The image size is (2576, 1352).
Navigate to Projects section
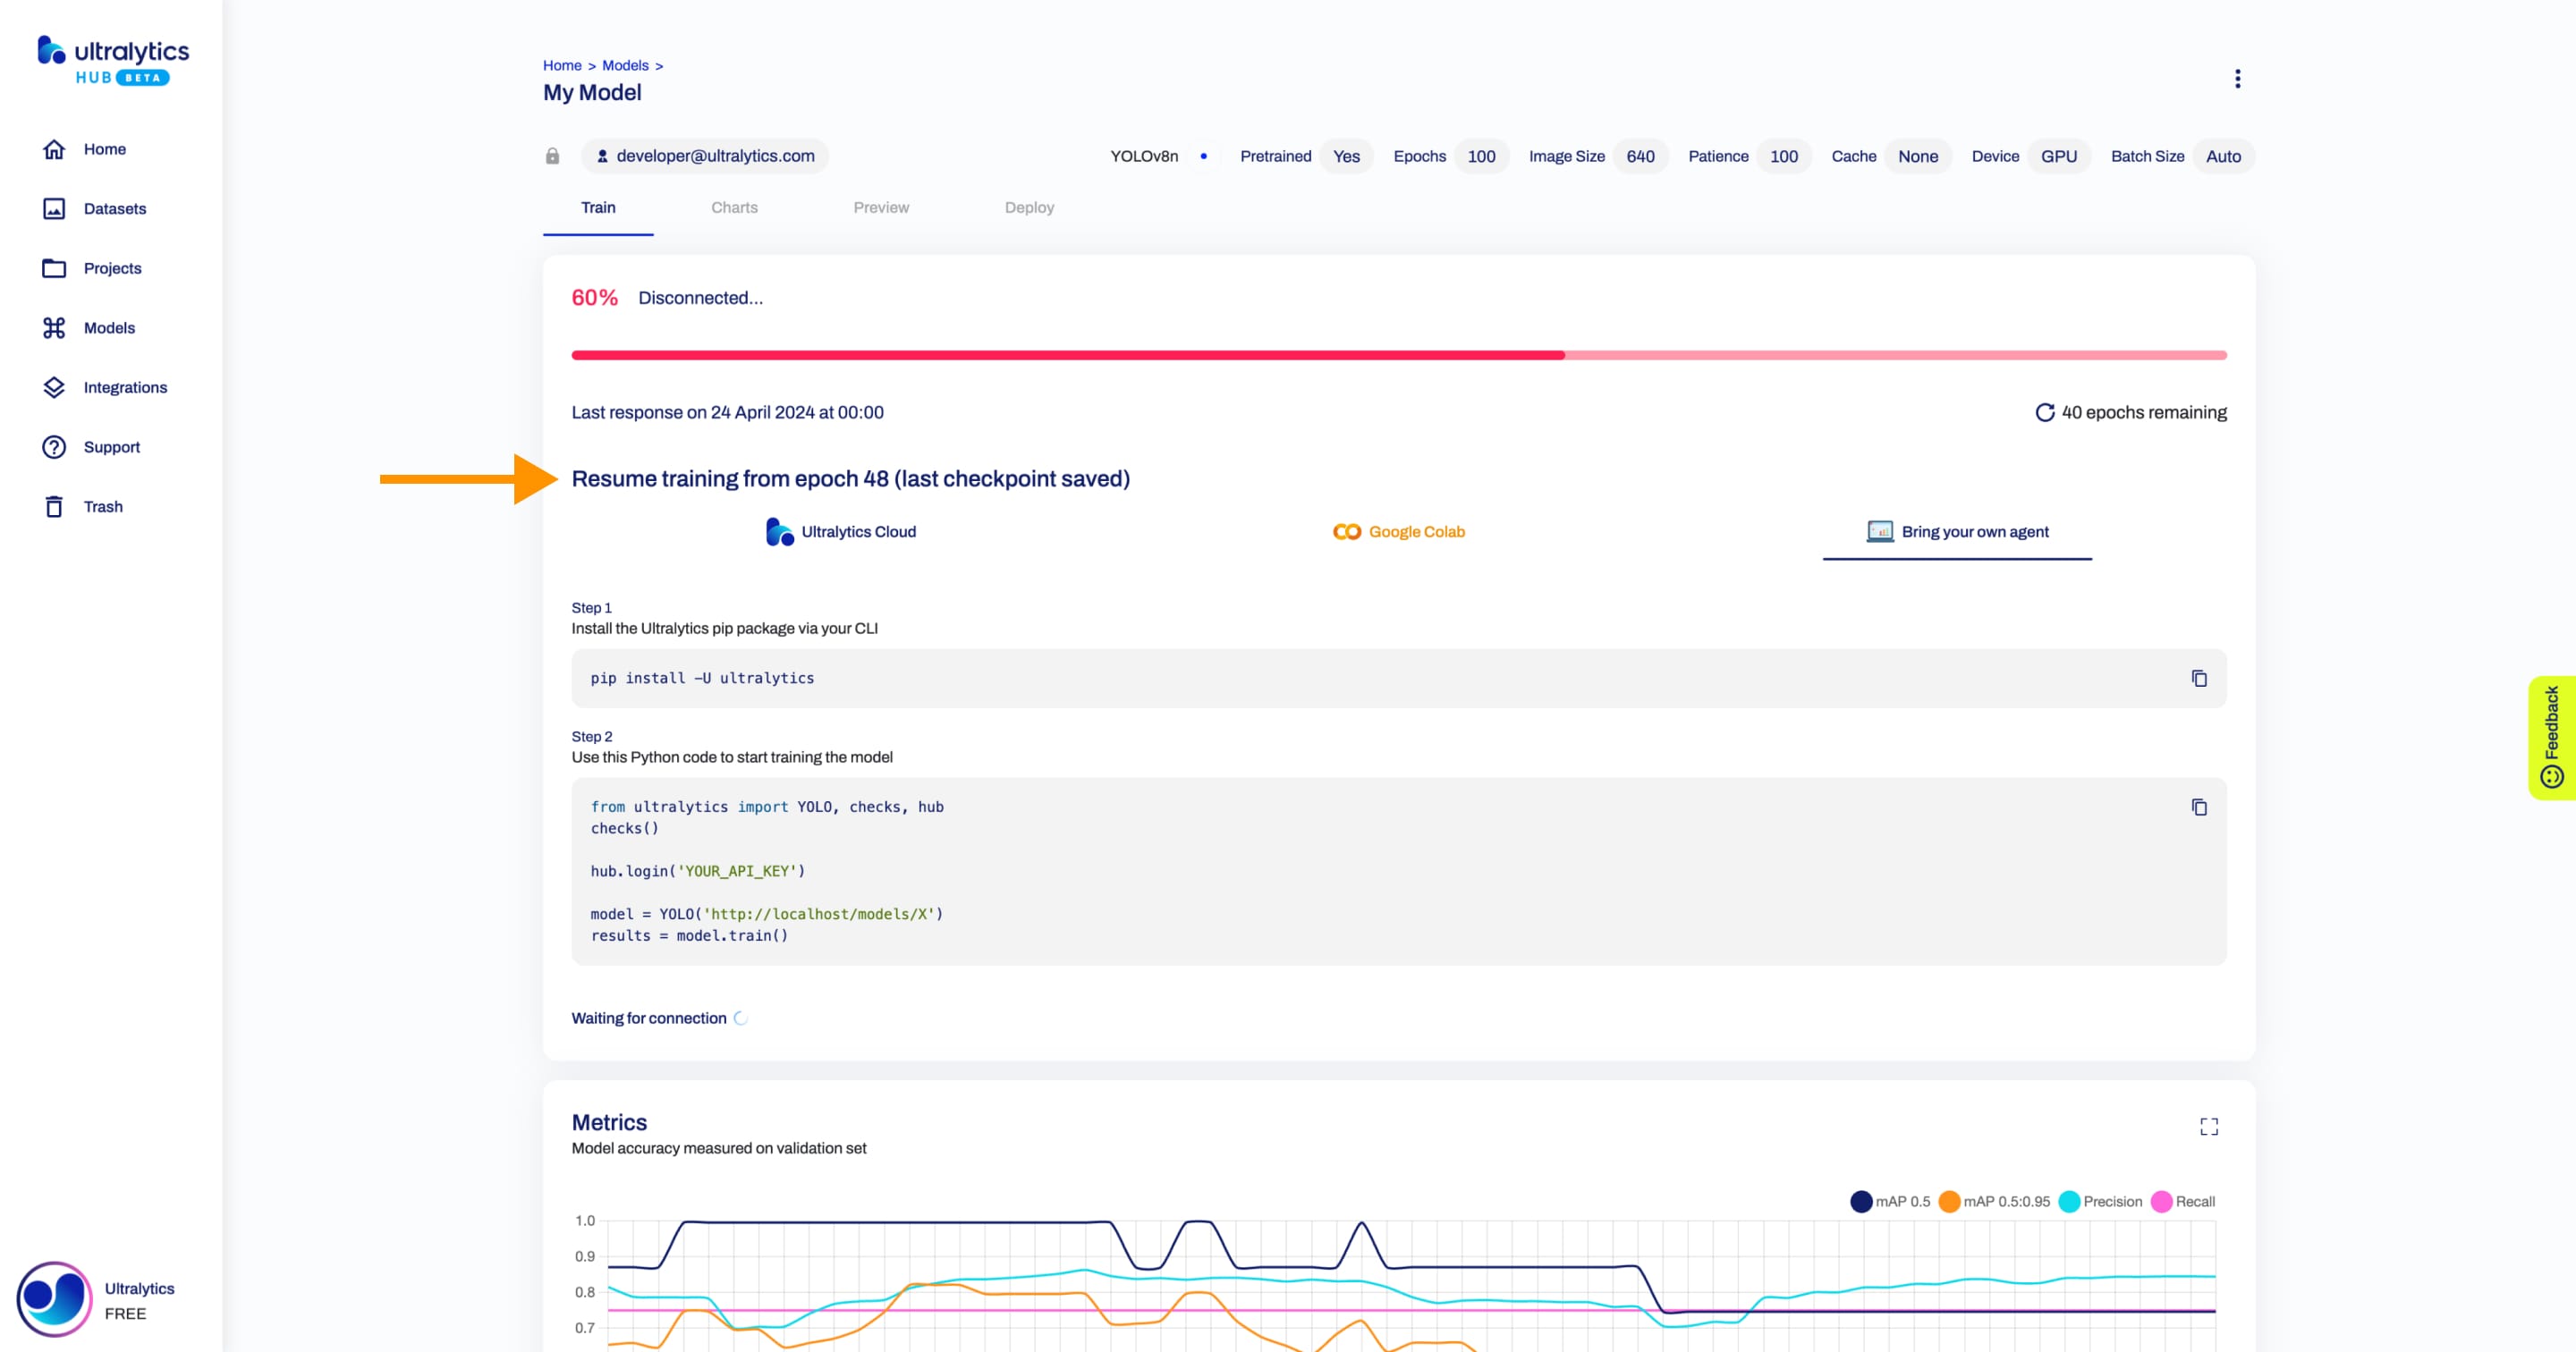(113, 267)
